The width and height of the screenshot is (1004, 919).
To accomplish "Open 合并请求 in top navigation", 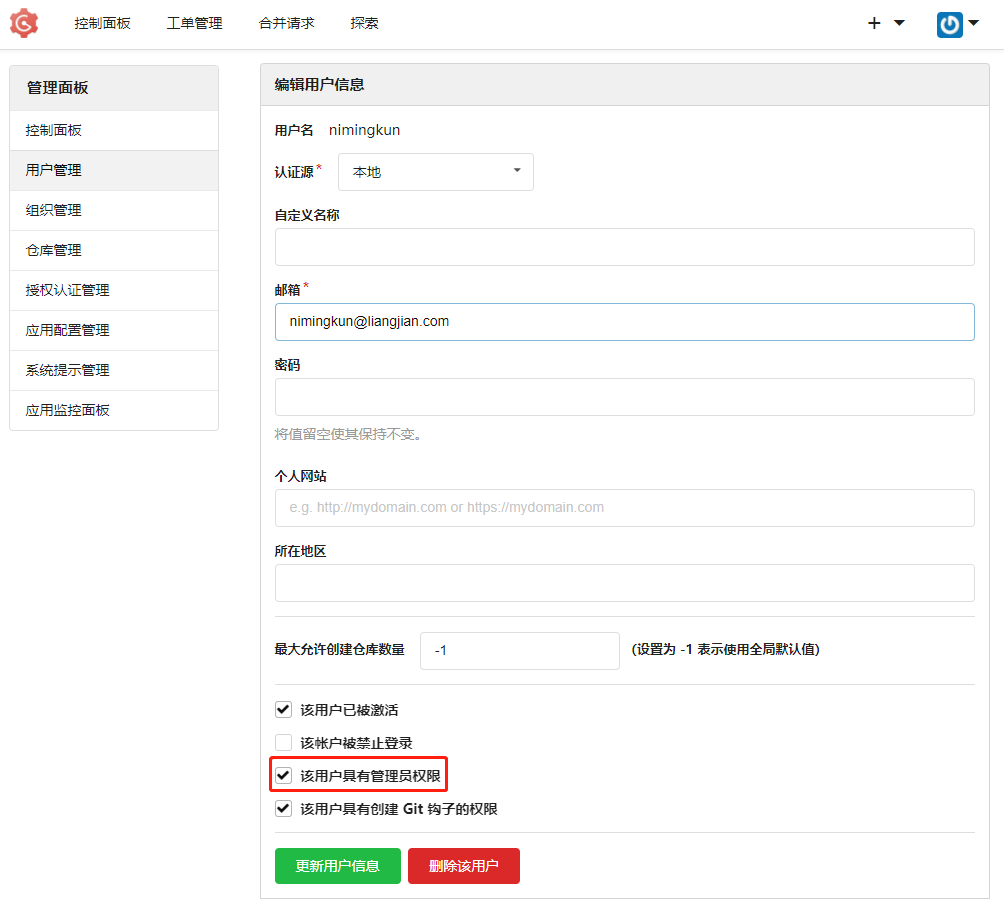I will [x=286, y=23].
